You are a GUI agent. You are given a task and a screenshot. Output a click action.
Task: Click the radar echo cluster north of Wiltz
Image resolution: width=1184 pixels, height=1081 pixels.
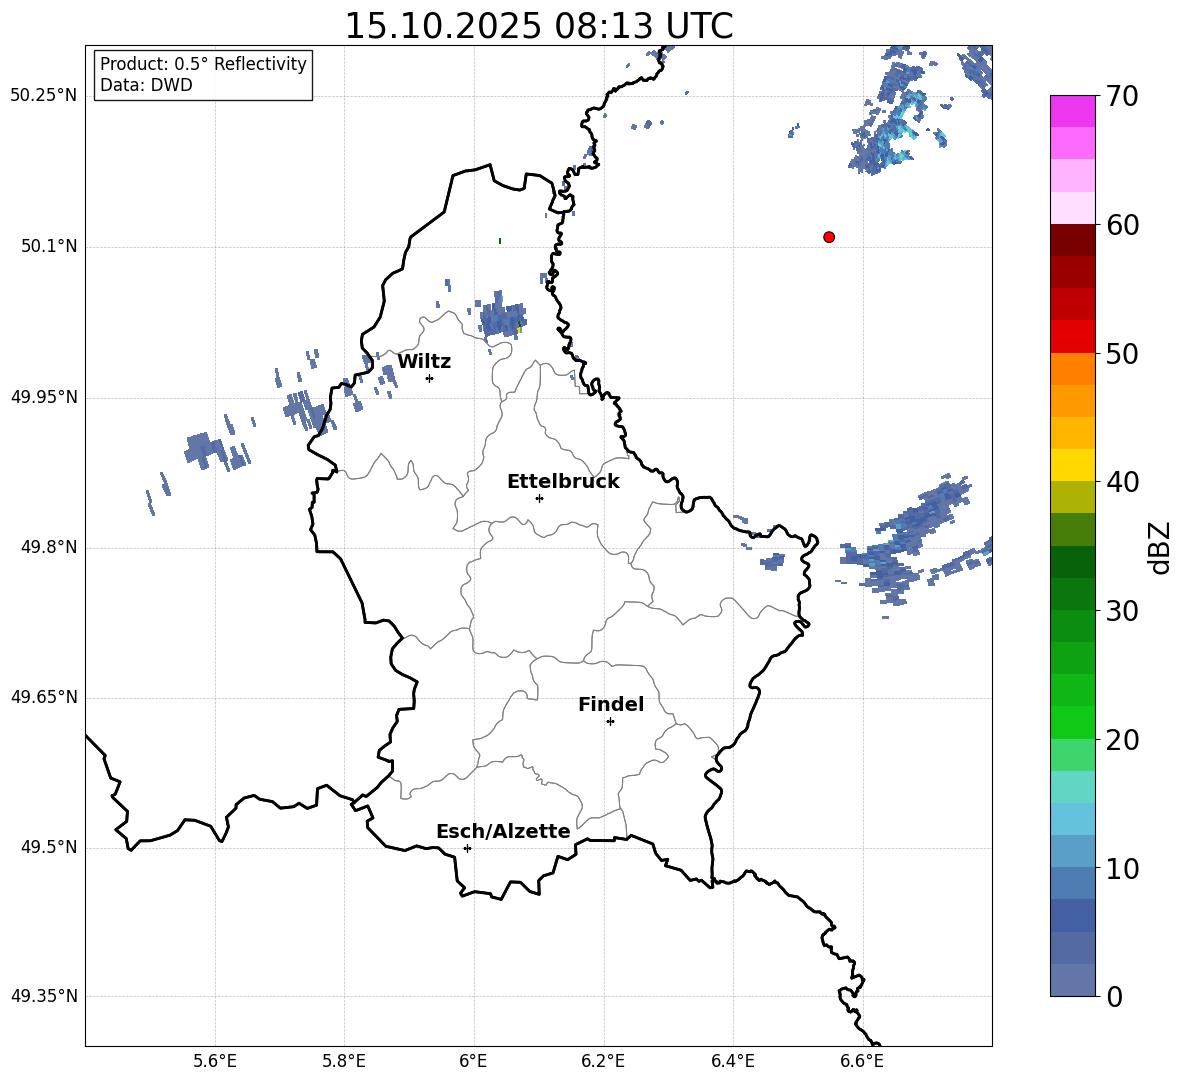(x=502, y=318)
